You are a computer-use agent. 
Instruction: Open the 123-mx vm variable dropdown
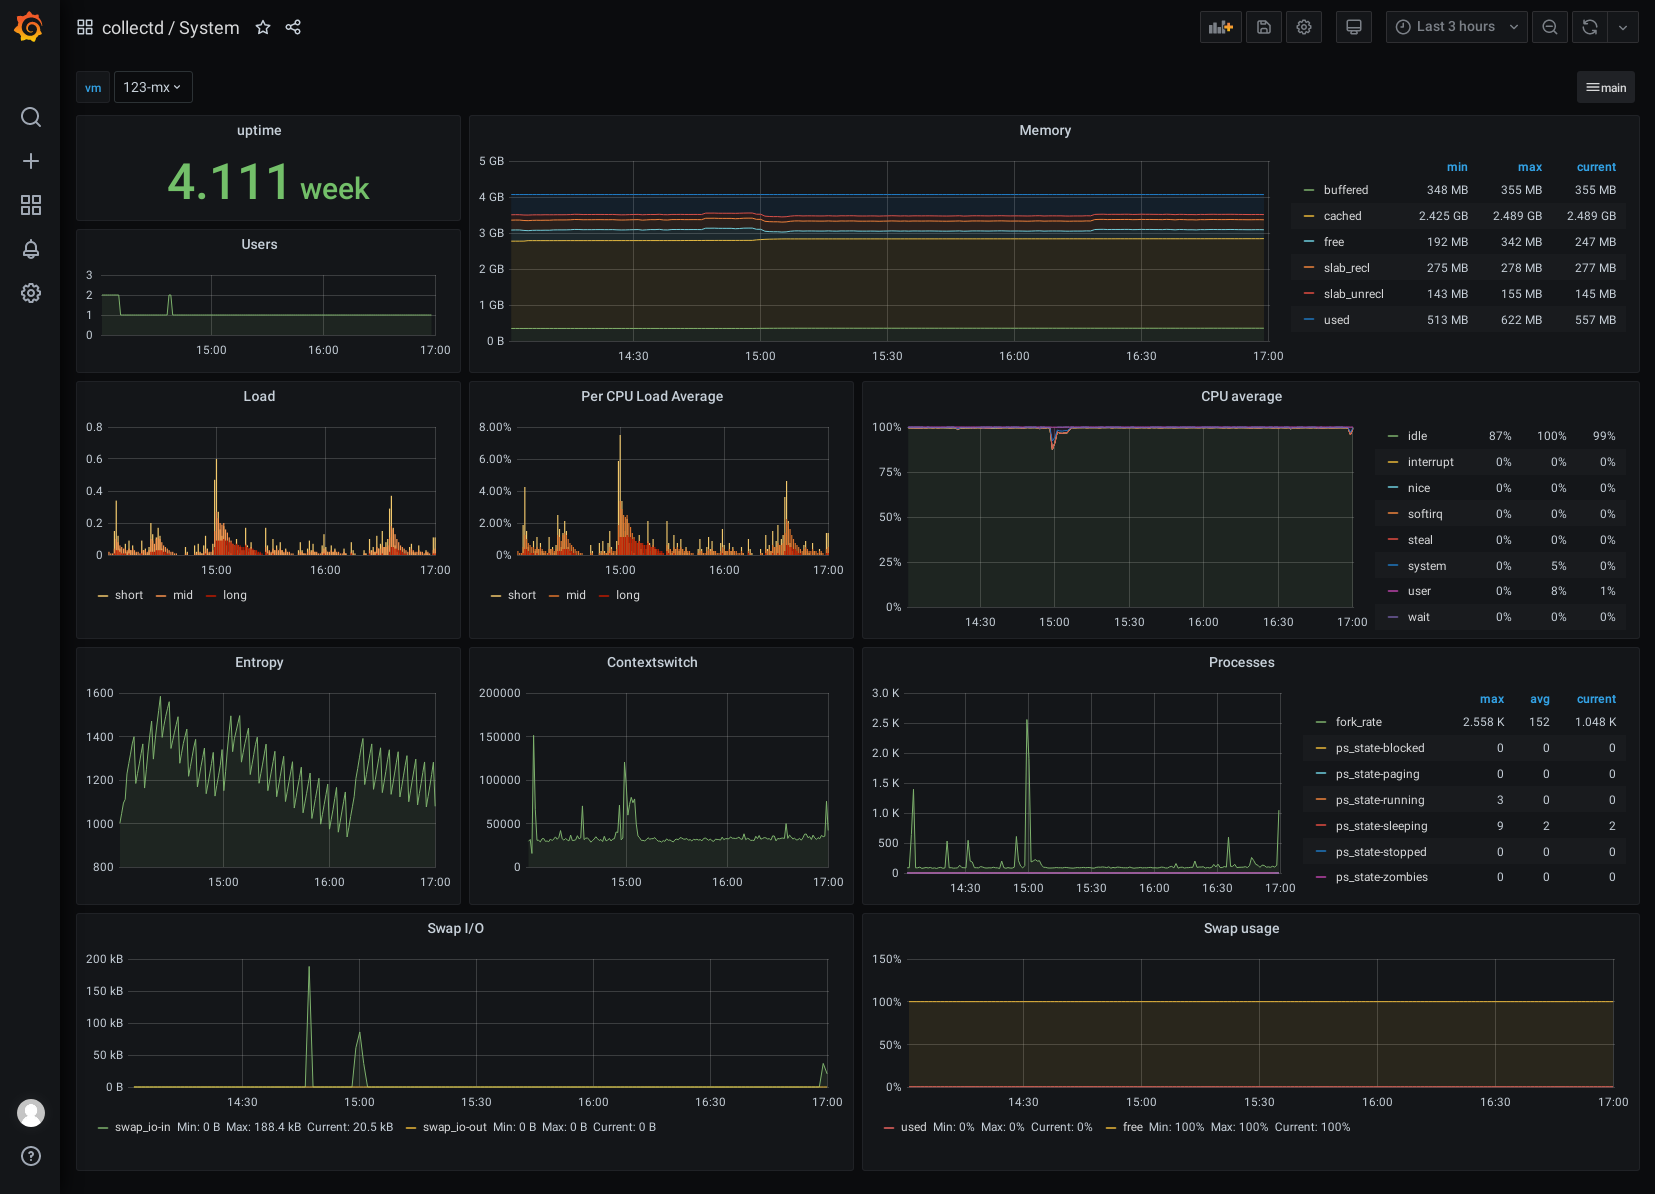pos(153,87)
